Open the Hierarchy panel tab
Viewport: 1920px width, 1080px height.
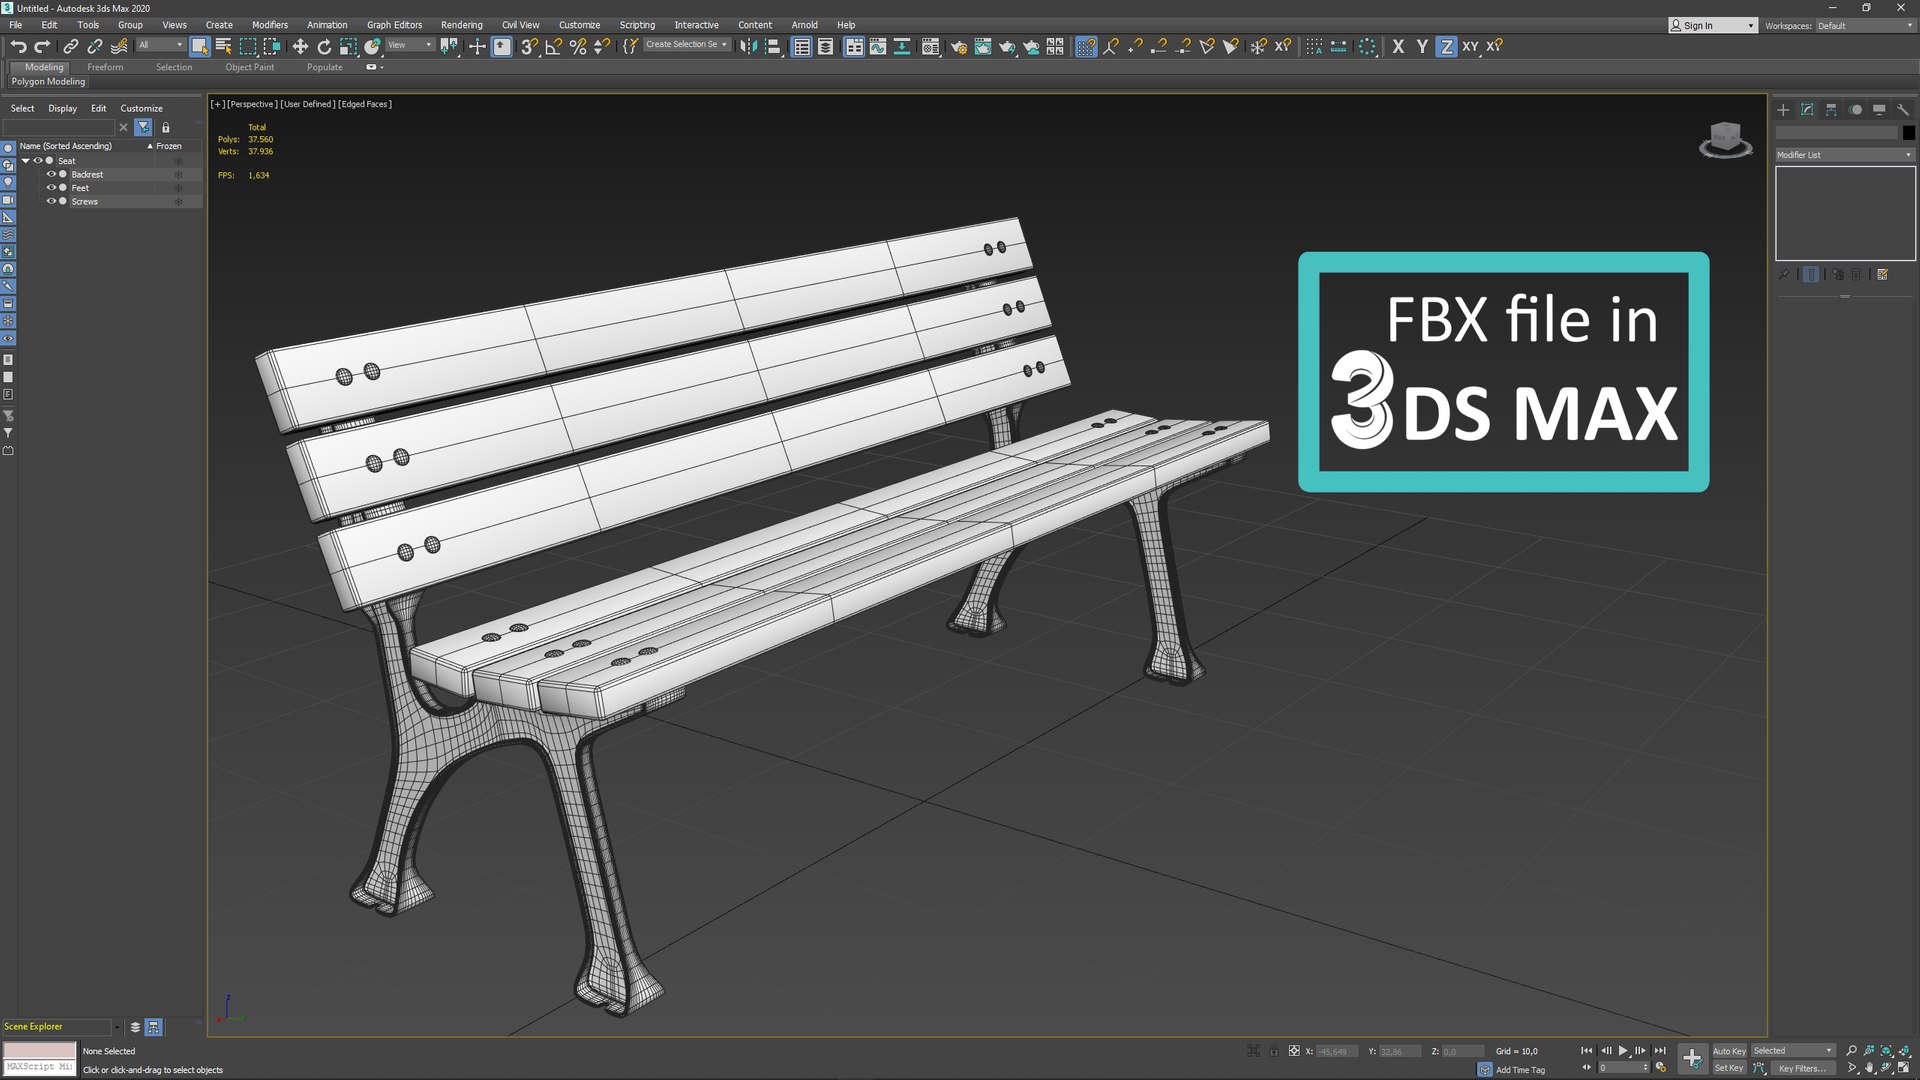point(1831,110)
